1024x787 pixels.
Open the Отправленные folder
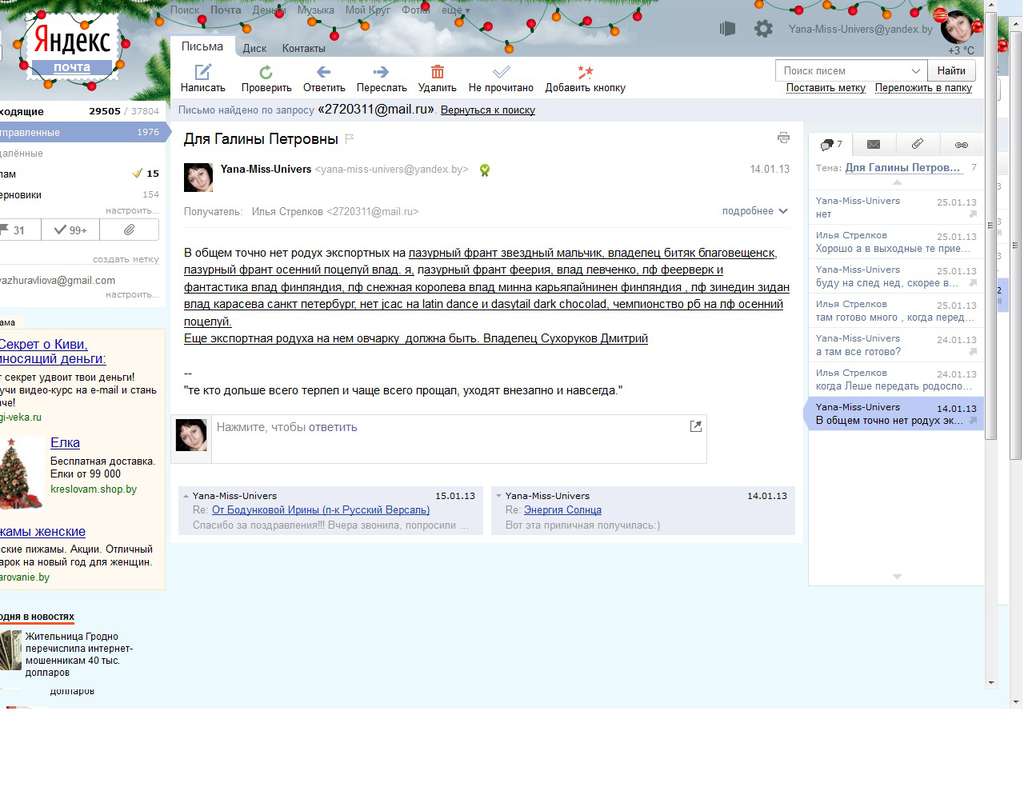(81, 132)
